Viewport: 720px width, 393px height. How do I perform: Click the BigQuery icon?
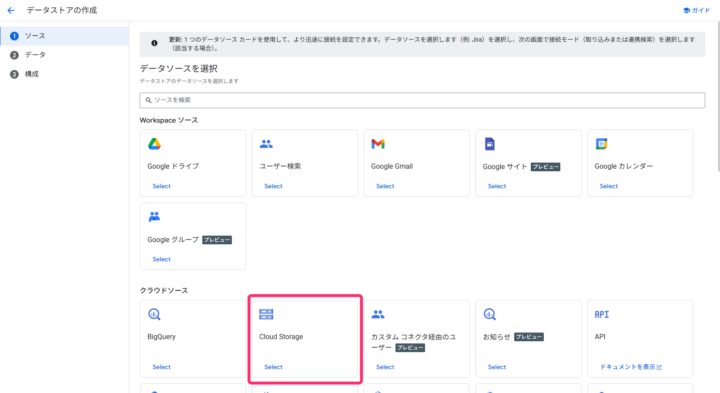154,314
